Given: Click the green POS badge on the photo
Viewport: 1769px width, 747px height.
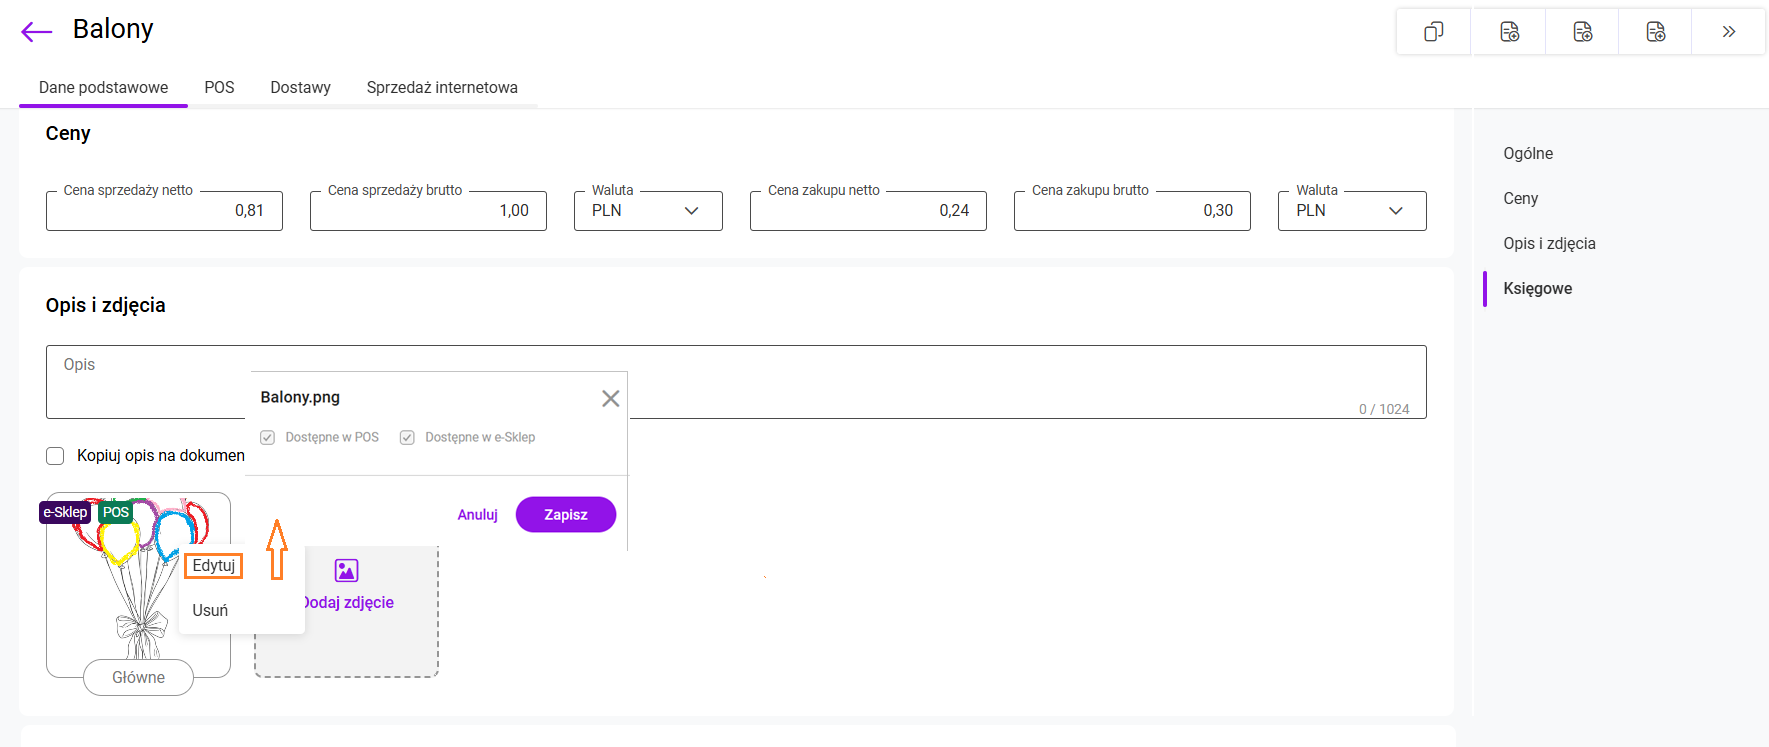Looking at the screenshot, I should (116, 512).
